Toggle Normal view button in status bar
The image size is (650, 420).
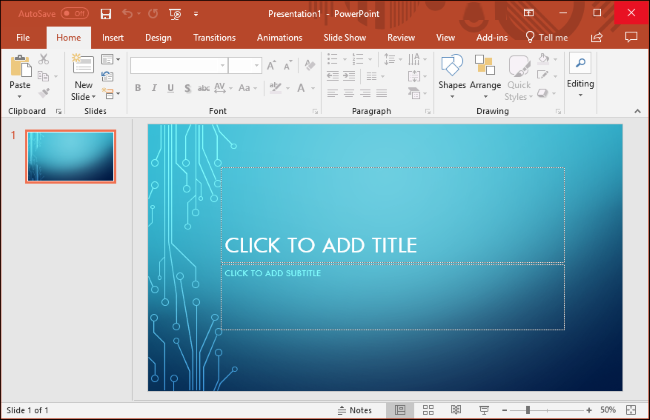pos(400,410)
